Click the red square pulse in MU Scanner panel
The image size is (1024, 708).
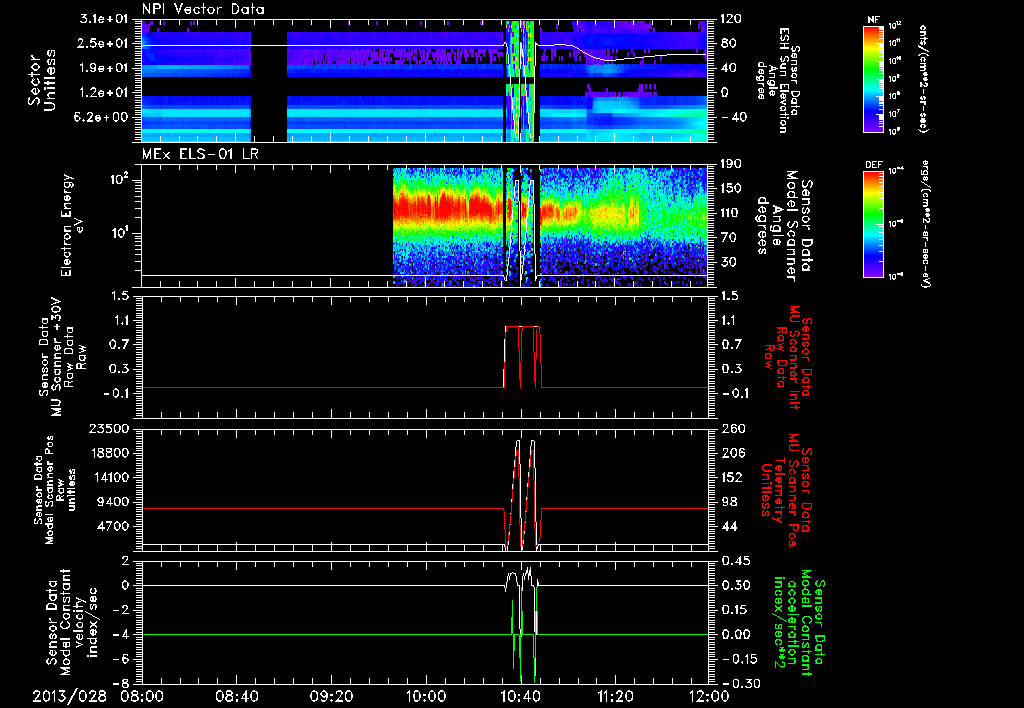(x=522, y=357)
